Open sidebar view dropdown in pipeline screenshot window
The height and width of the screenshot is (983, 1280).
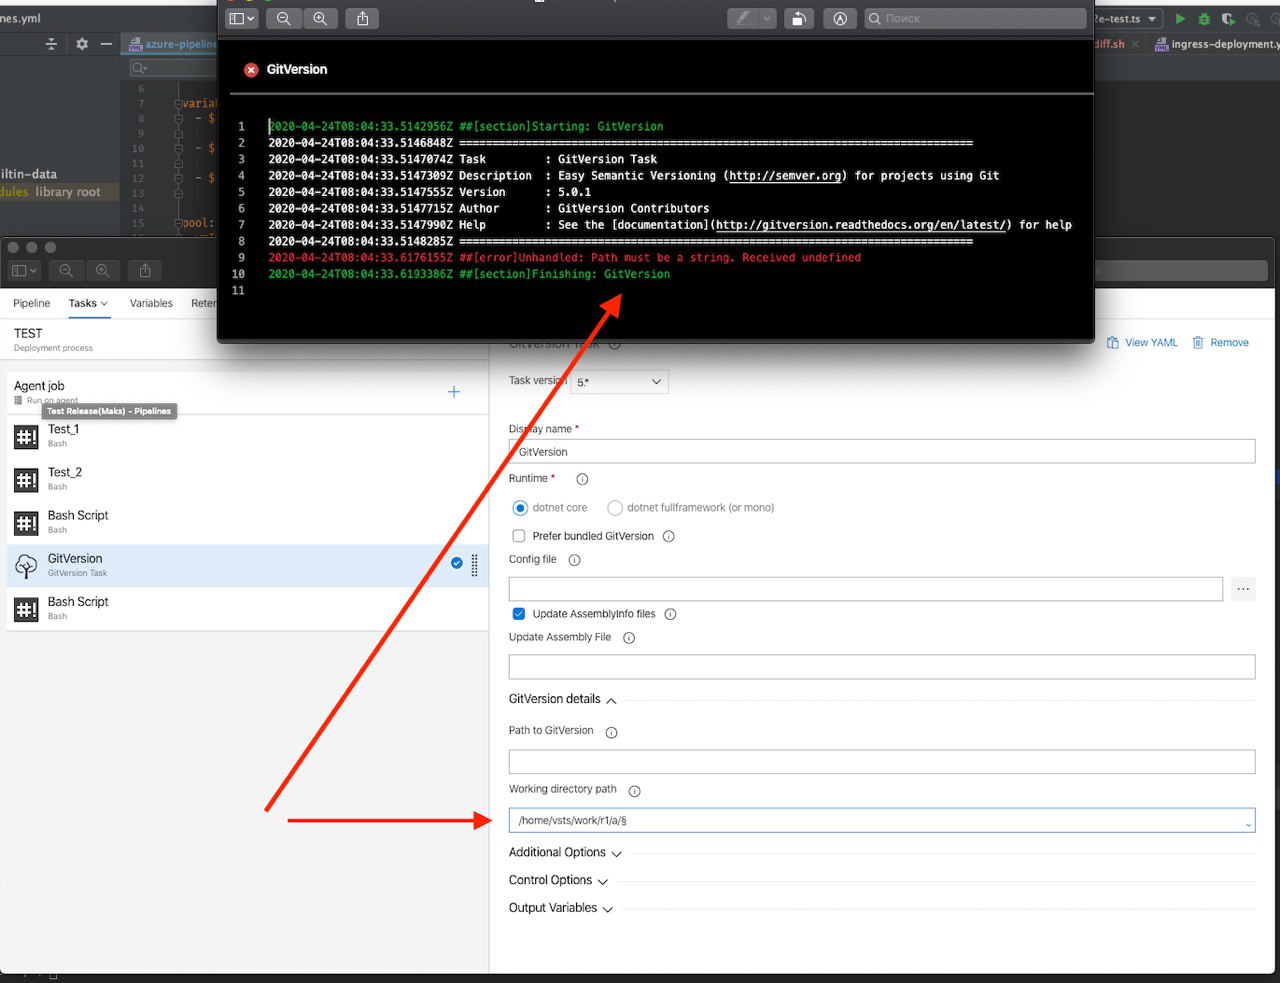[24, 270]
